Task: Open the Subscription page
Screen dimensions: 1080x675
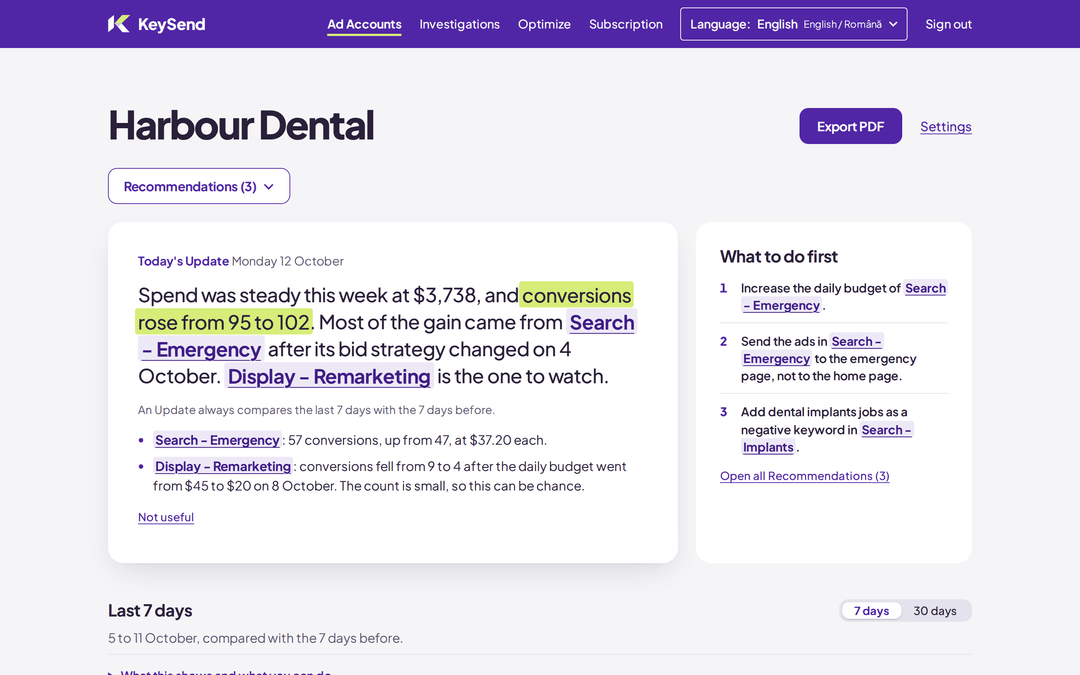Action: pyautogui.click(x=625, y=24)
